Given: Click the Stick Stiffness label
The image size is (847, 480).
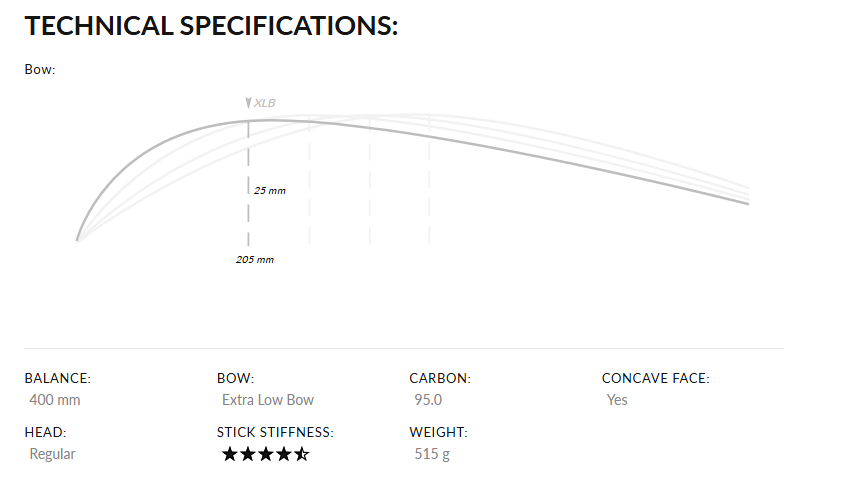Looking at the screenshot, I should (x=275, y=433).
